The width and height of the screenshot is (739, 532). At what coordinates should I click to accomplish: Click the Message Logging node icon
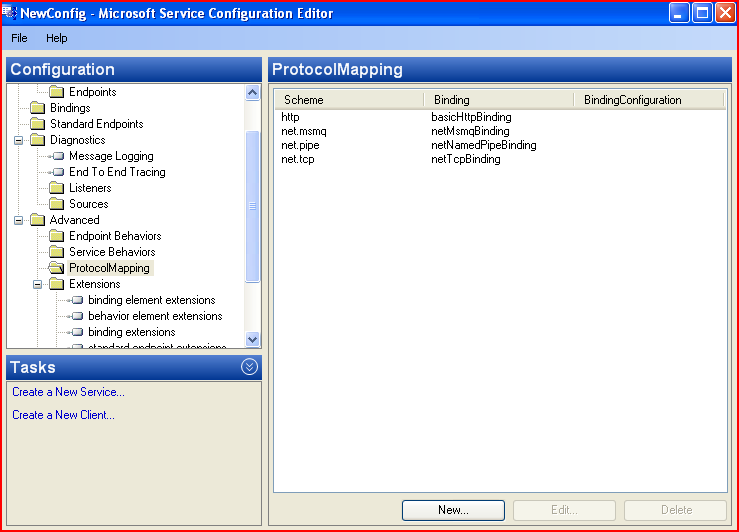click(57, 156)
